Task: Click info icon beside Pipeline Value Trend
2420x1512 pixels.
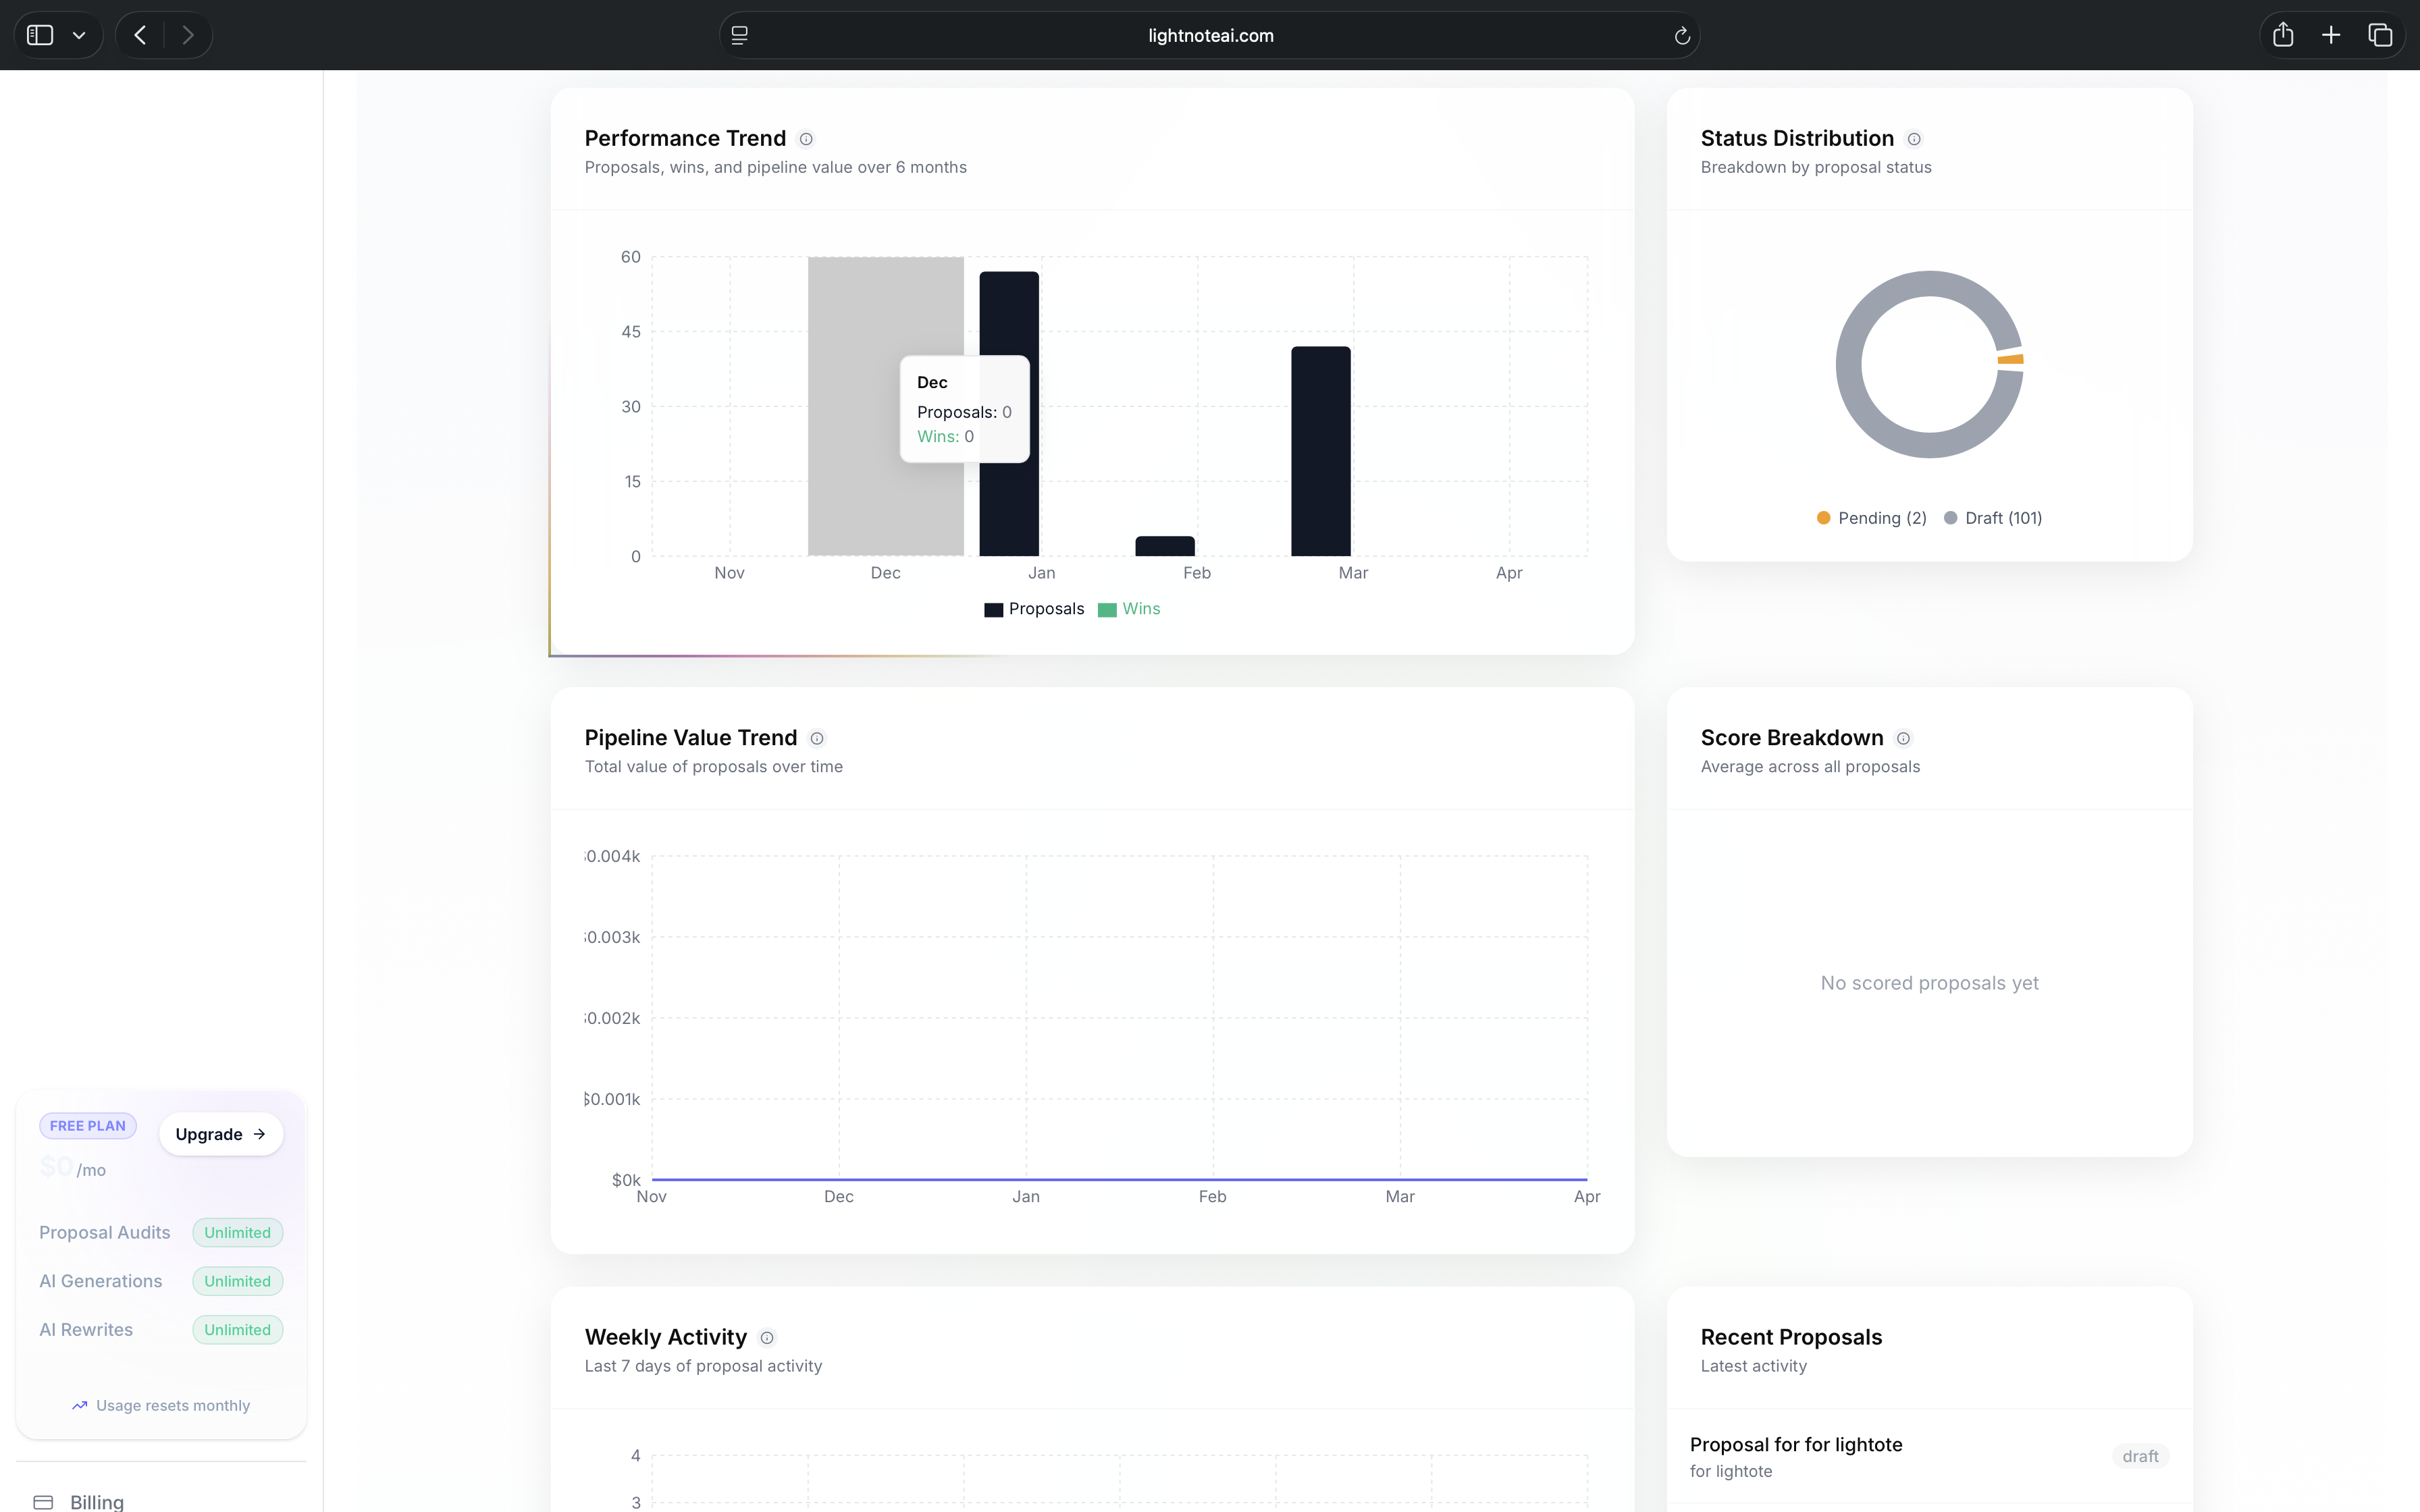Action: coord(817,738)
